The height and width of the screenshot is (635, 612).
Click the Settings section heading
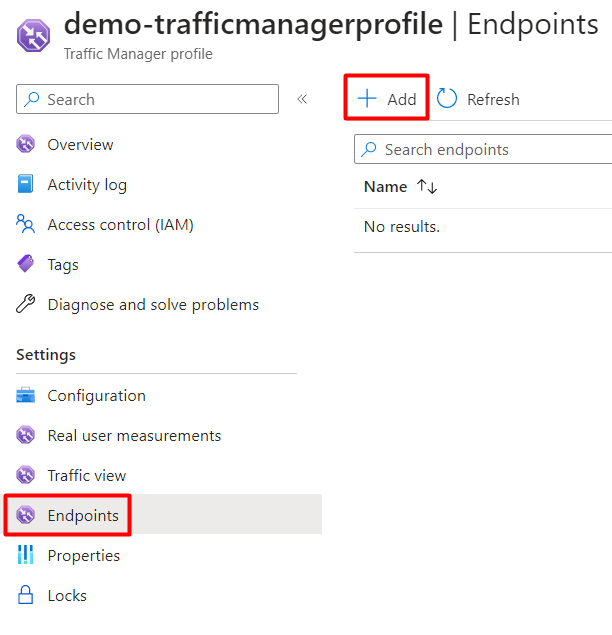(46, 355)
